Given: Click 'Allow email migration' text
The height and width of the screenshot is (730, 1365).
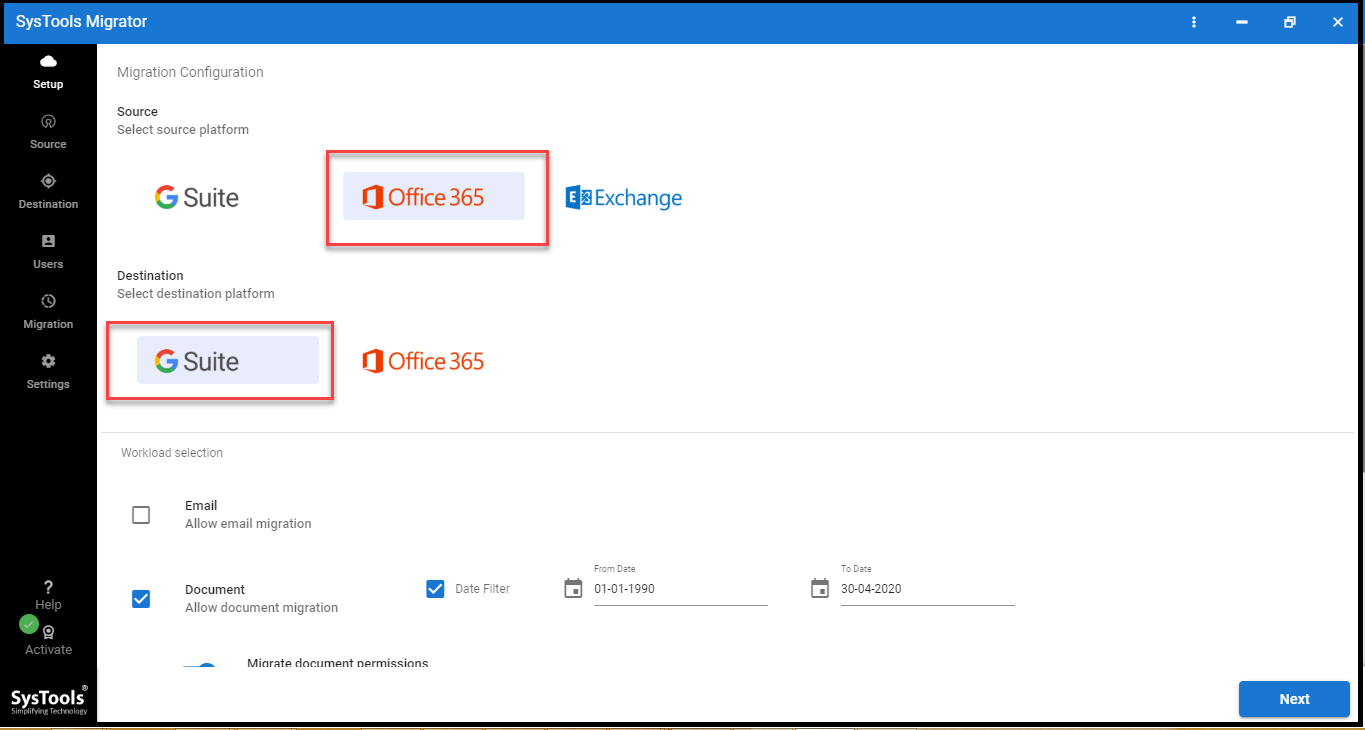Looking at the screenshot, I should (x=248, y=524).
